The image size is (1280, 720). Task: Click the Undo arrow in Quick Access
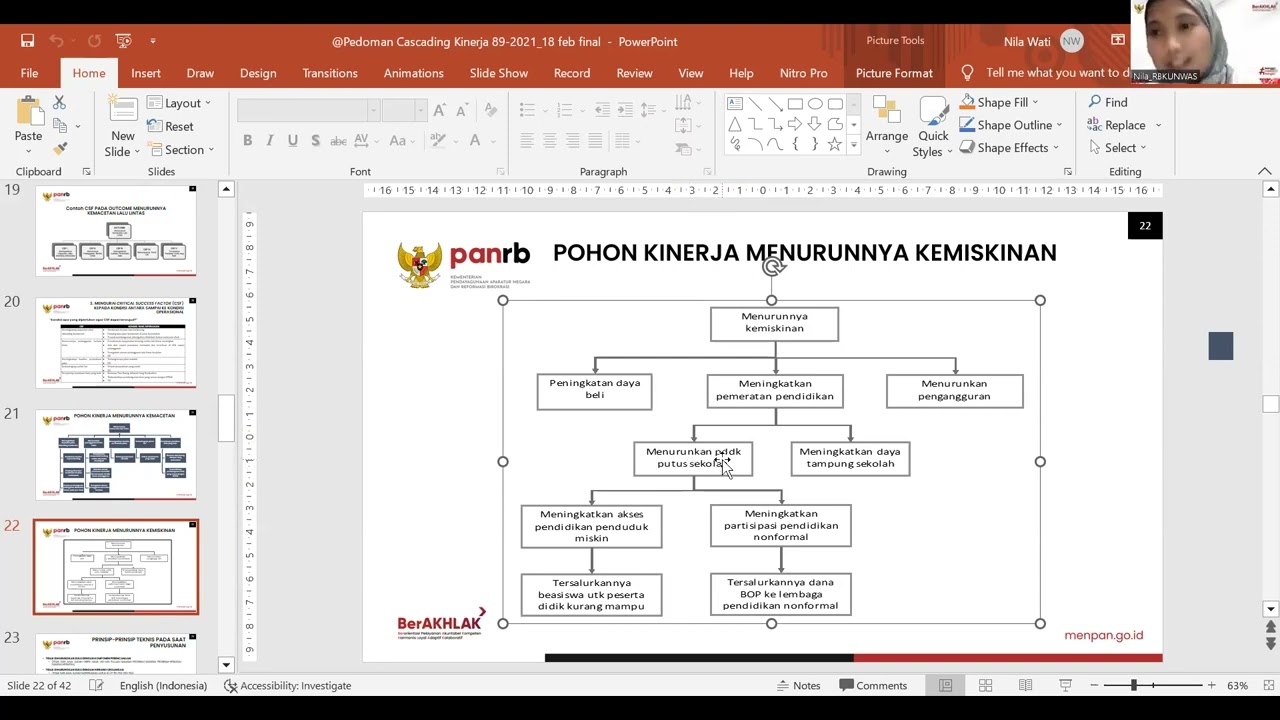pyautogui.click(x=57, y=41)
